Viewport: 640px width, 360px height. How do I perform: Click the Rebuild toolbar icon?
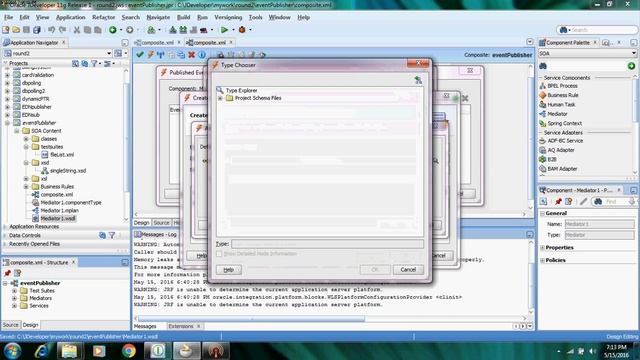(183, 30)
